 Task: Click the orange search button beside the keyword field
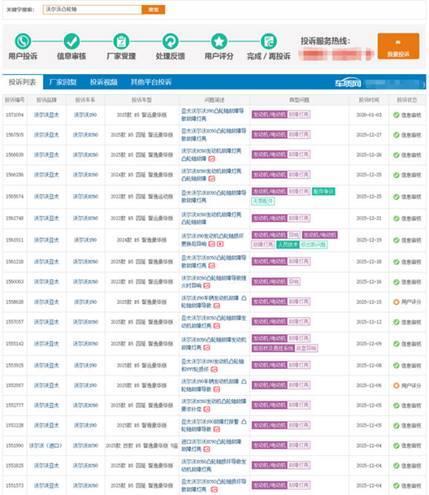[153, 9]
